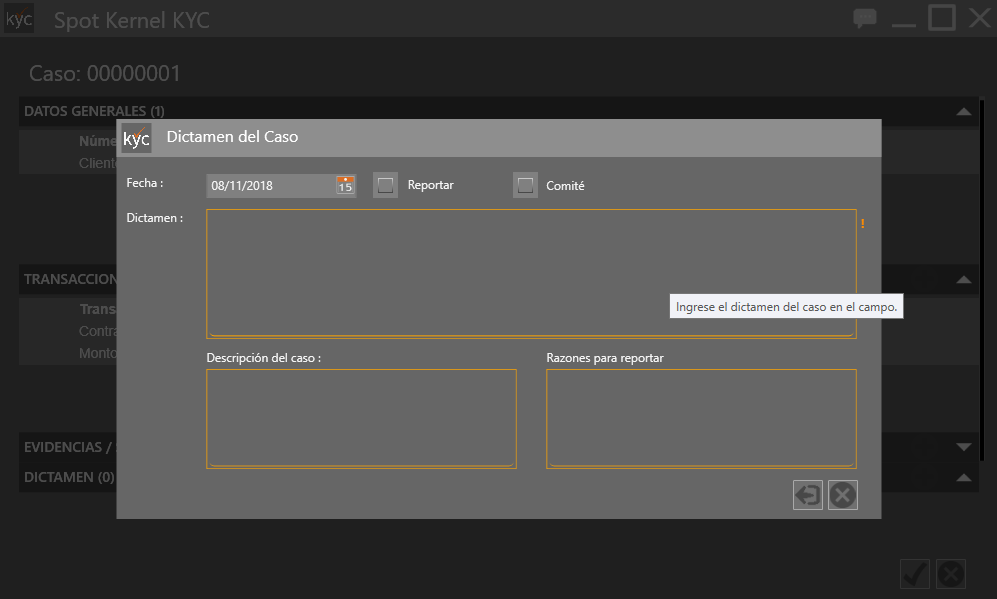
Task: Collapse the Dictamen section arrow
Action: [963, 478]
